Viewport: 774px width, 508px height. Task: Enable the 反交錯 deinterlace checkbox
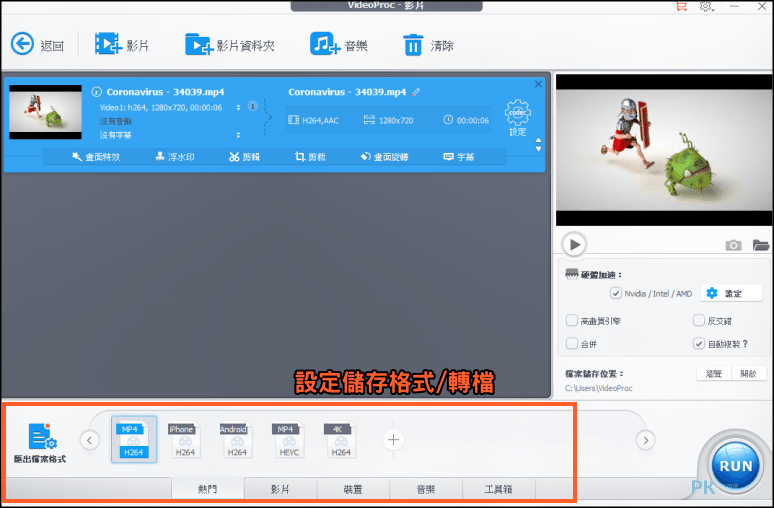(698, 320)
